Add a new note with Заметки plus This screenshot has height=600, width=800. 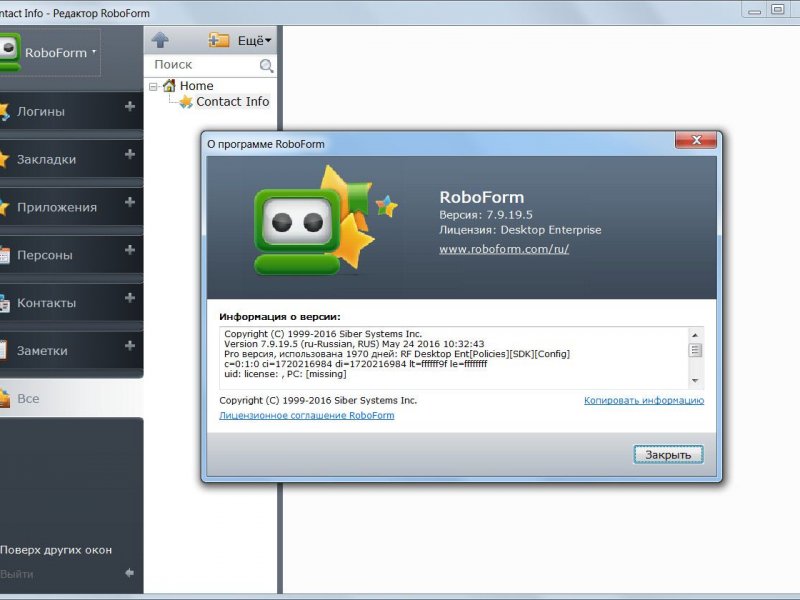pyautogui.click(x=130, y=346)
